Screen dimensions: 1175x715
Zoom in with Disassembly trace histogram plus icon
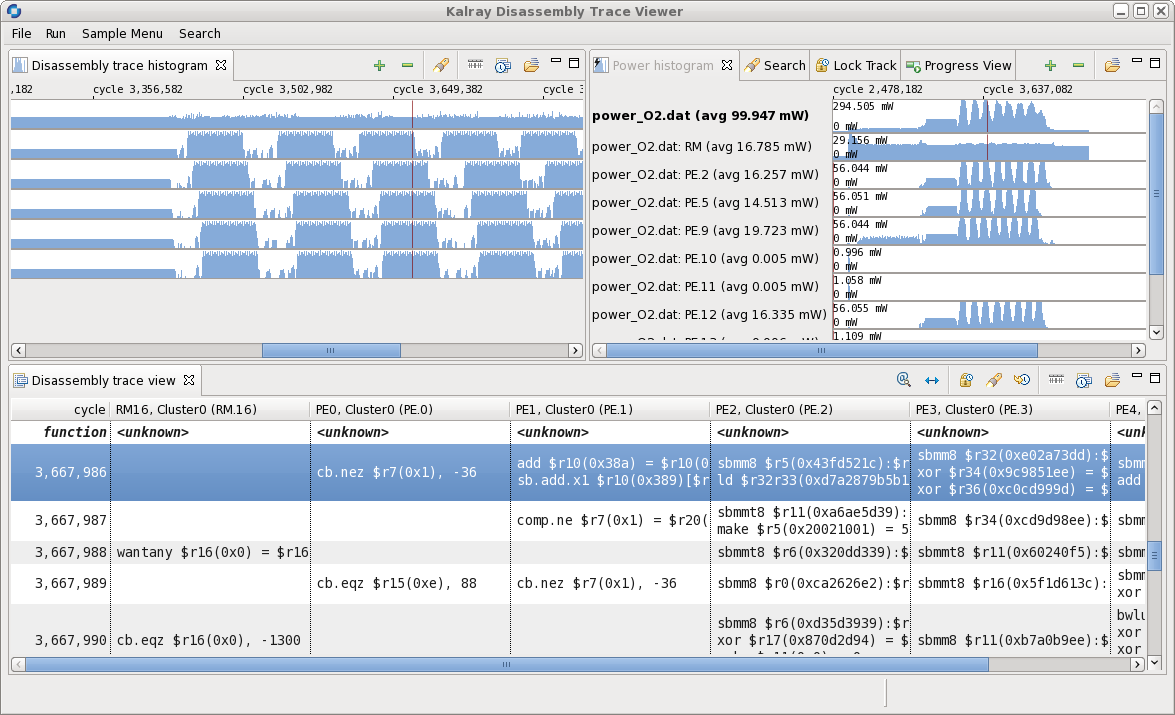click(379, 66)
